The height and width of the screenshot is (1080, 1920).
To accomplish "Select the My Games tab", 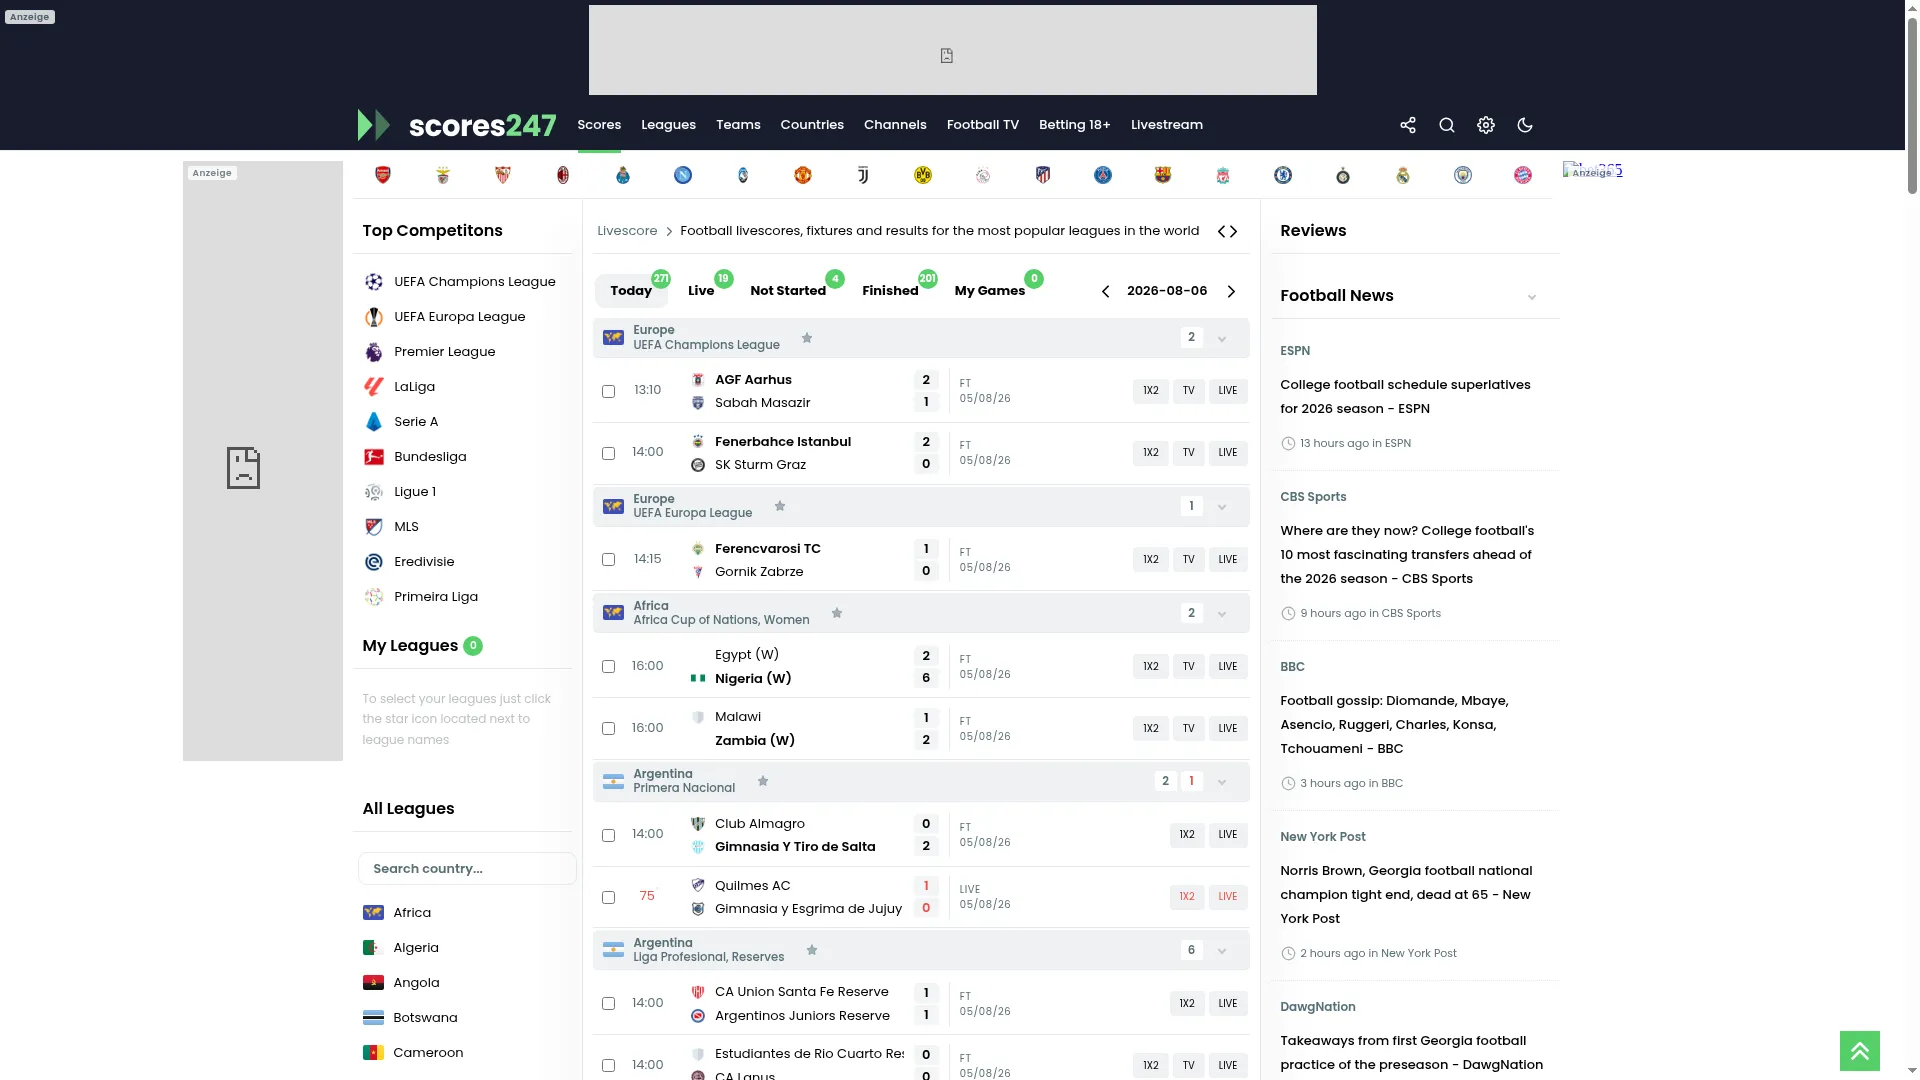I will 990,291.
